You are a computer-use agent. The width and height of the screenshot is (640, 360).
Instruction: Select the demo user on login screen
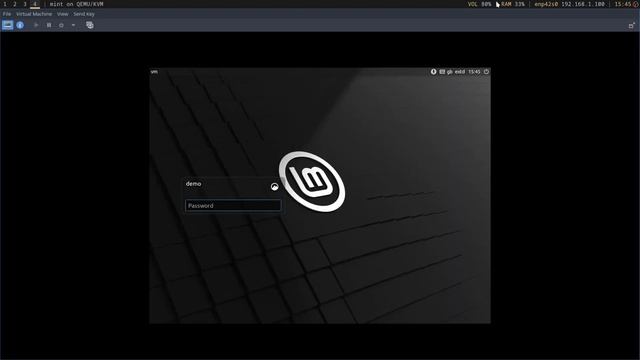tap(193, 184)
